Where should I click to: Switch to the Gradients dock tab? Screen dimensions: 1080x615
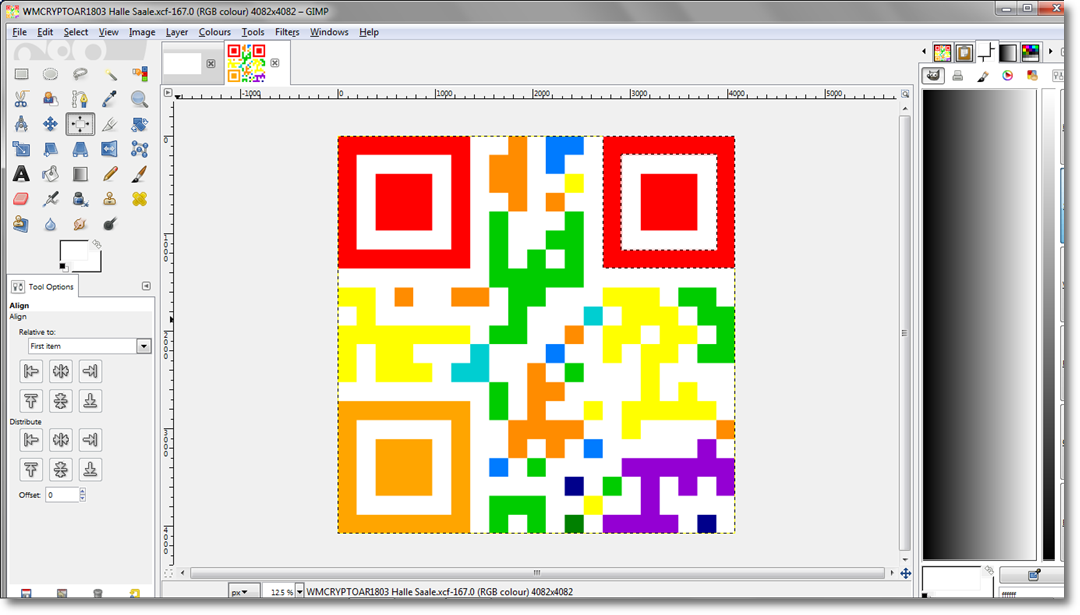(1008, 52)
